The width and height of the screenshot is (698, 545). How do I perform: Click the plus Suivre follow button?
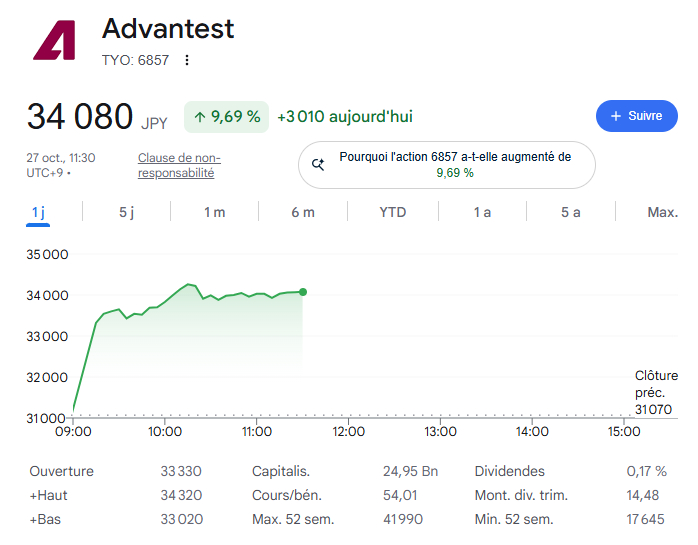(637, 116)
